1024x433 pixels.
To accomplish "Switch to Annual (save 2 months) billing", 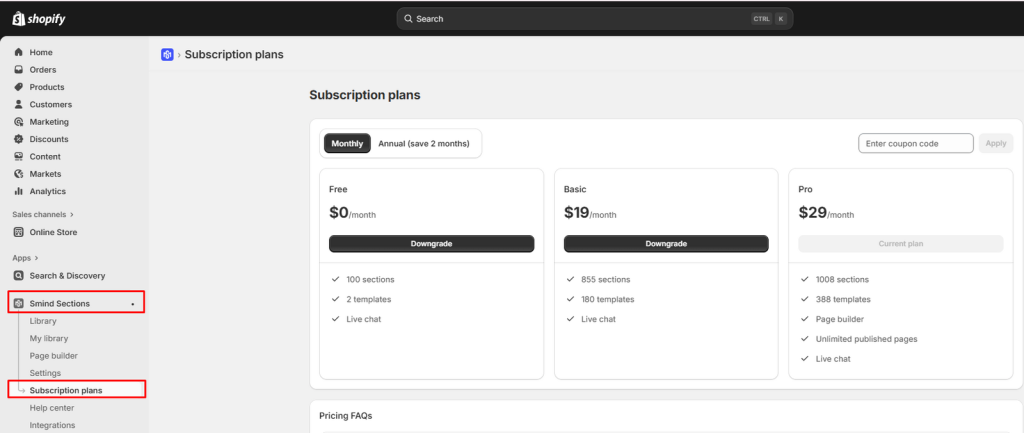I will [x=424, y=144].
